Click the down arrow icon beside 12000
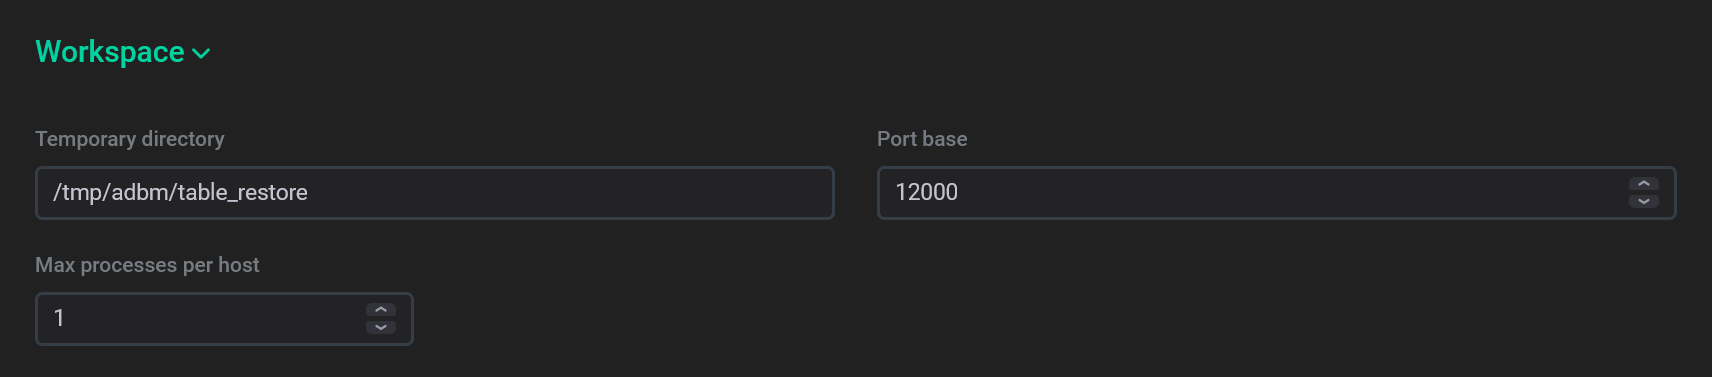The width and height of the screenshot is (1712, 377). pyautogui.click(x=1644, y=201)
